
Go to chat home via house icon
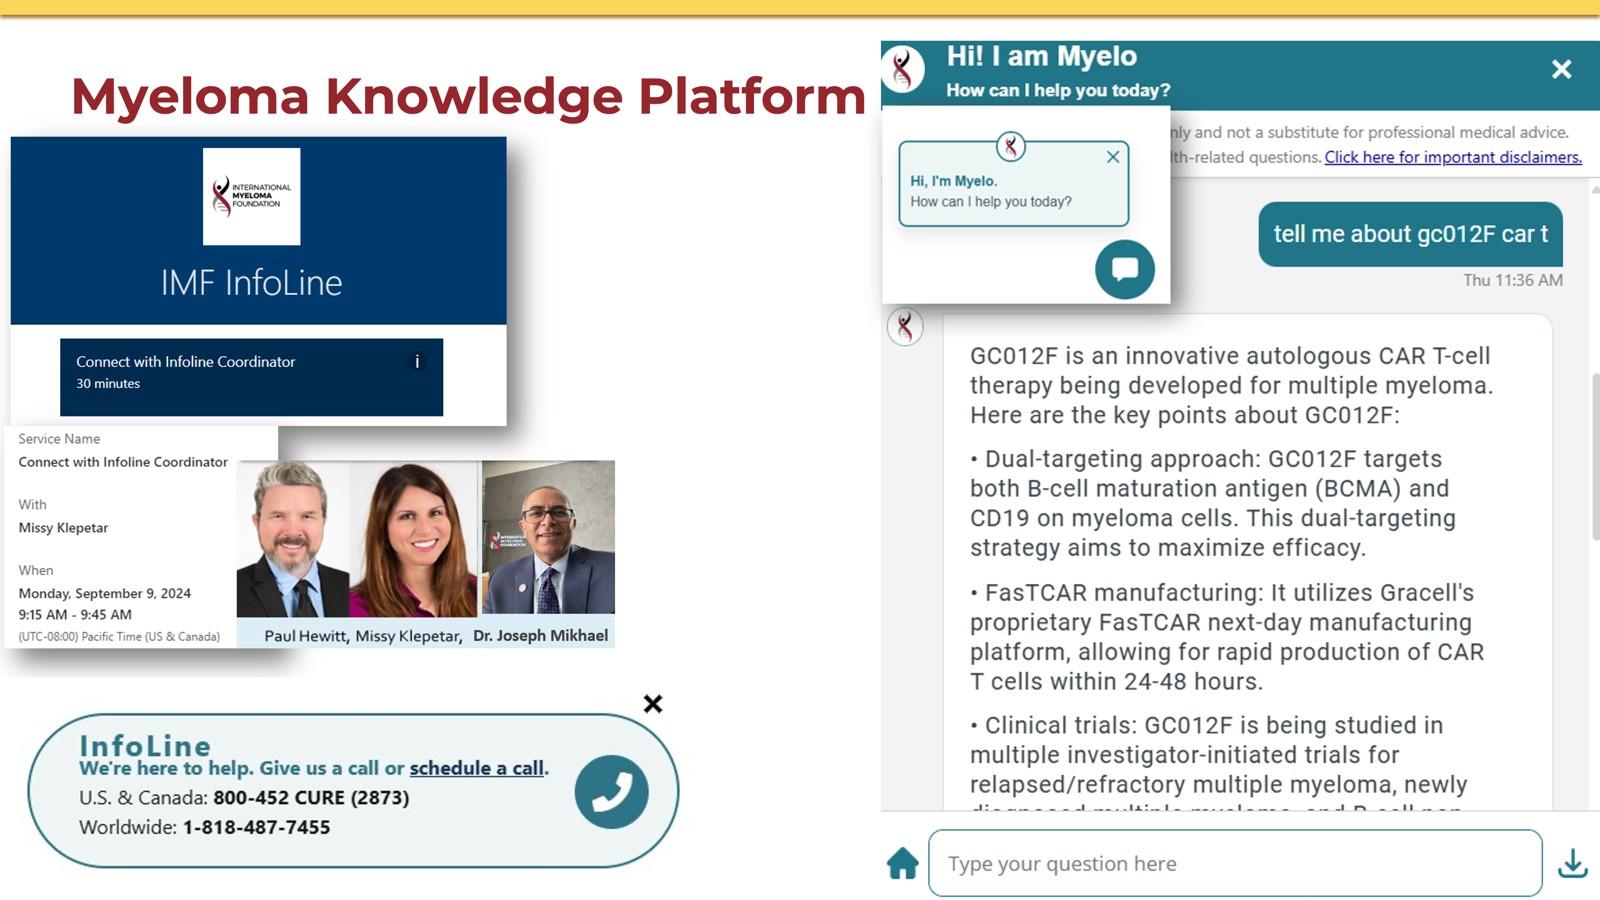click(x=902, y=863)
